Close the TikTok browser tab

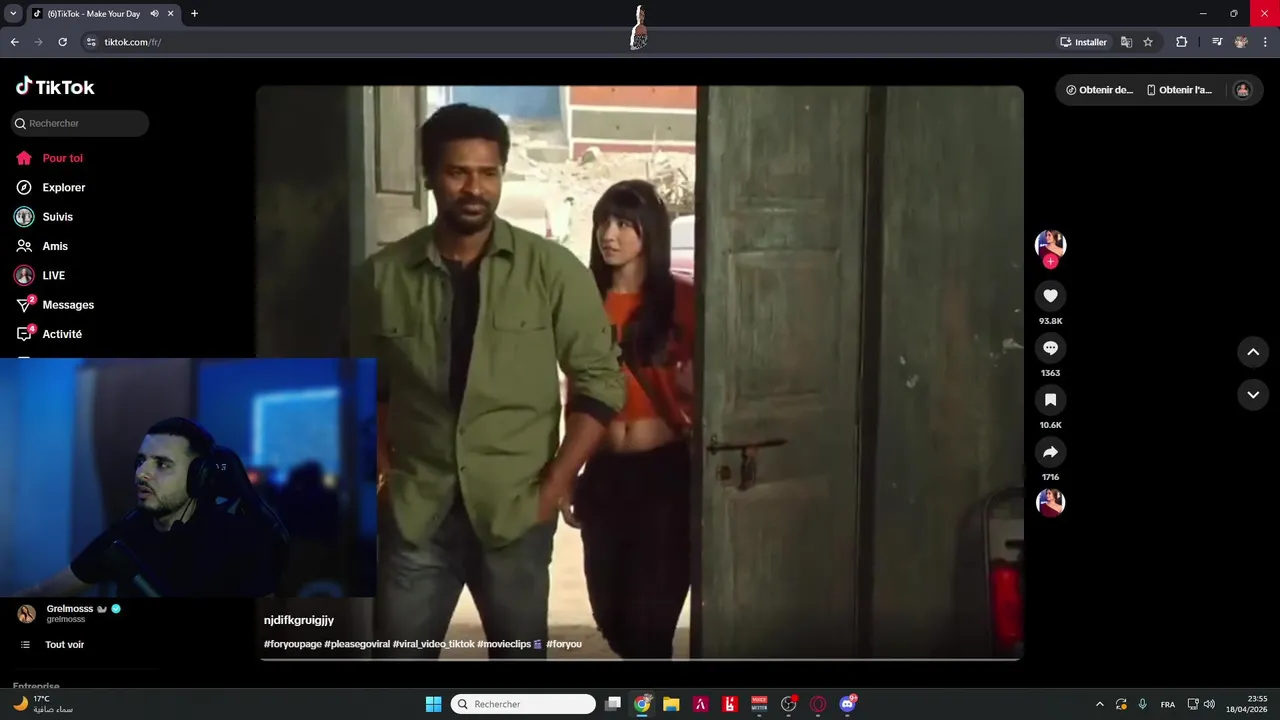[169, 14]
